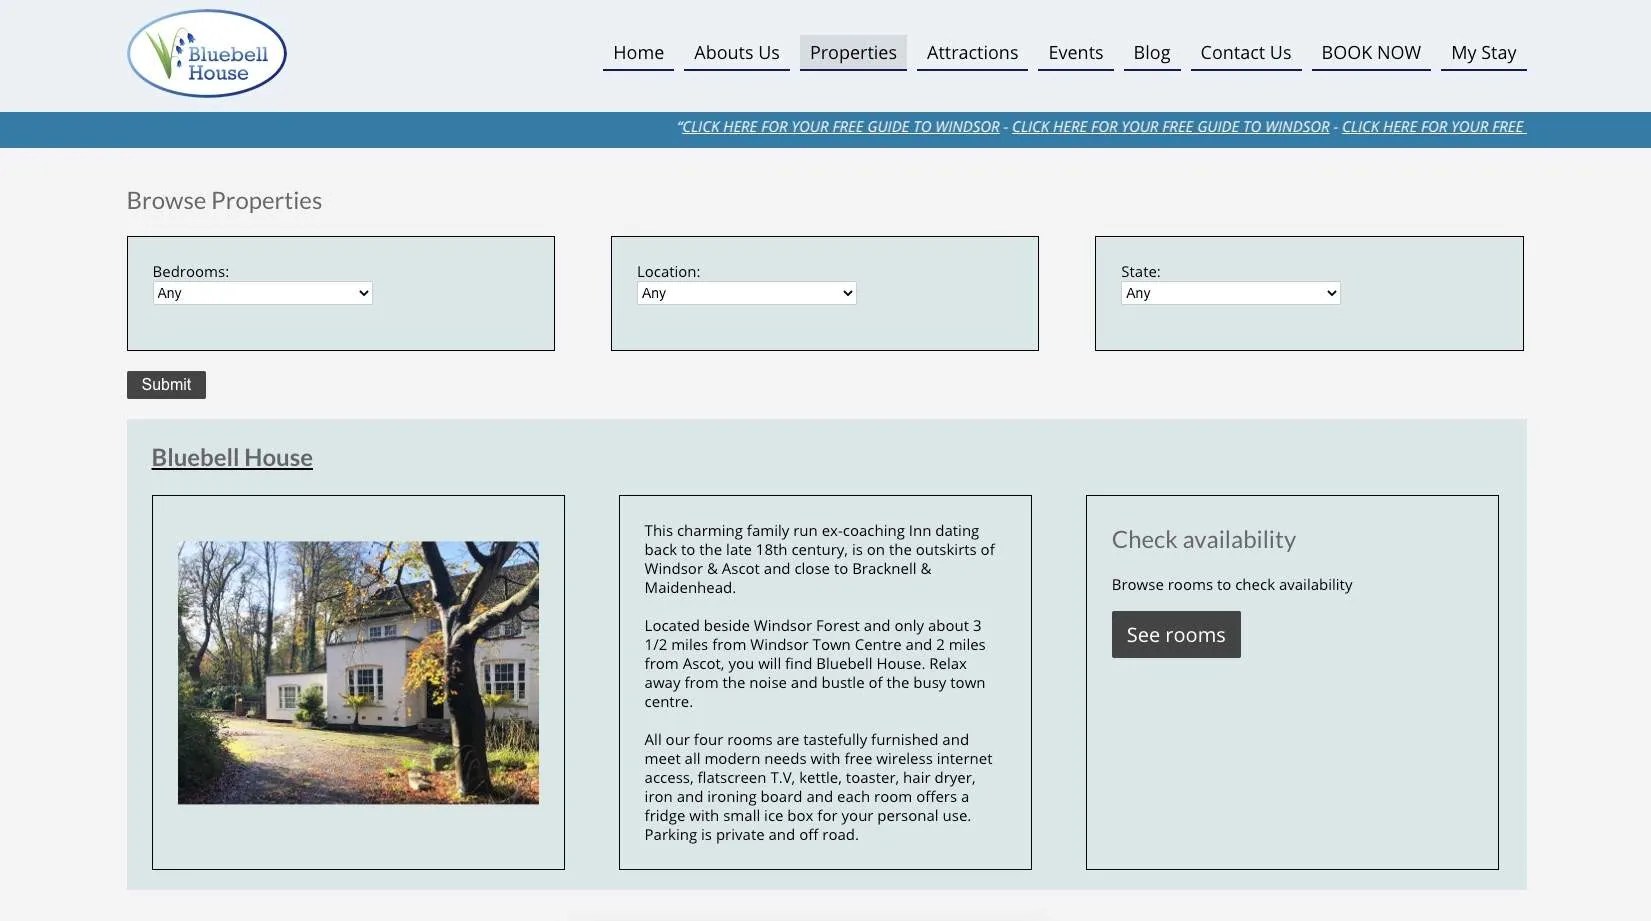
Task: Select the Properties tab
Action: 852,52
